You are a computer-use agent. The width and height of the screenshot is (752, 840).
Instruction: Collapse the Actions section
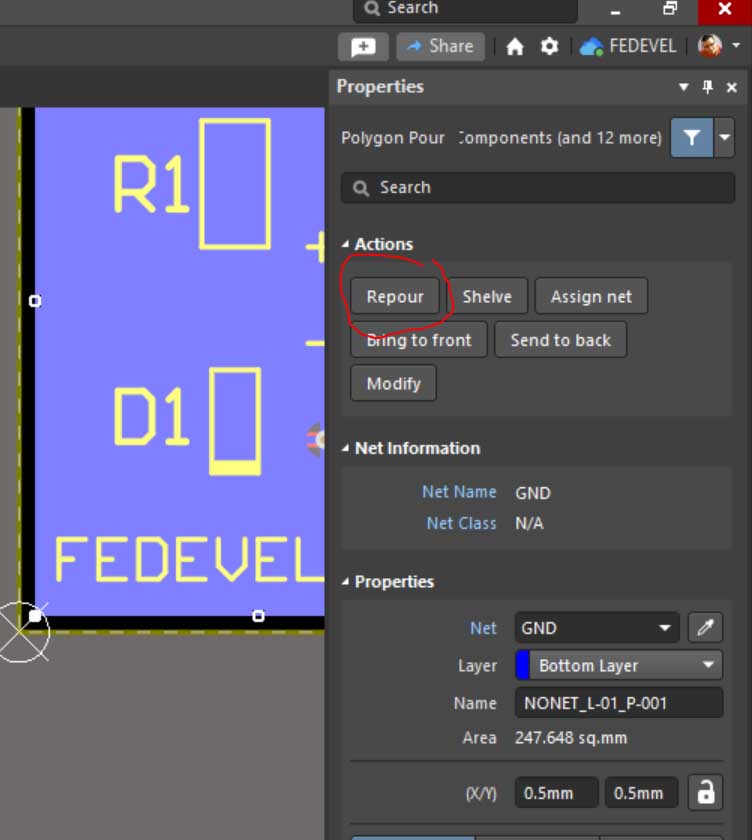[346, 244]
